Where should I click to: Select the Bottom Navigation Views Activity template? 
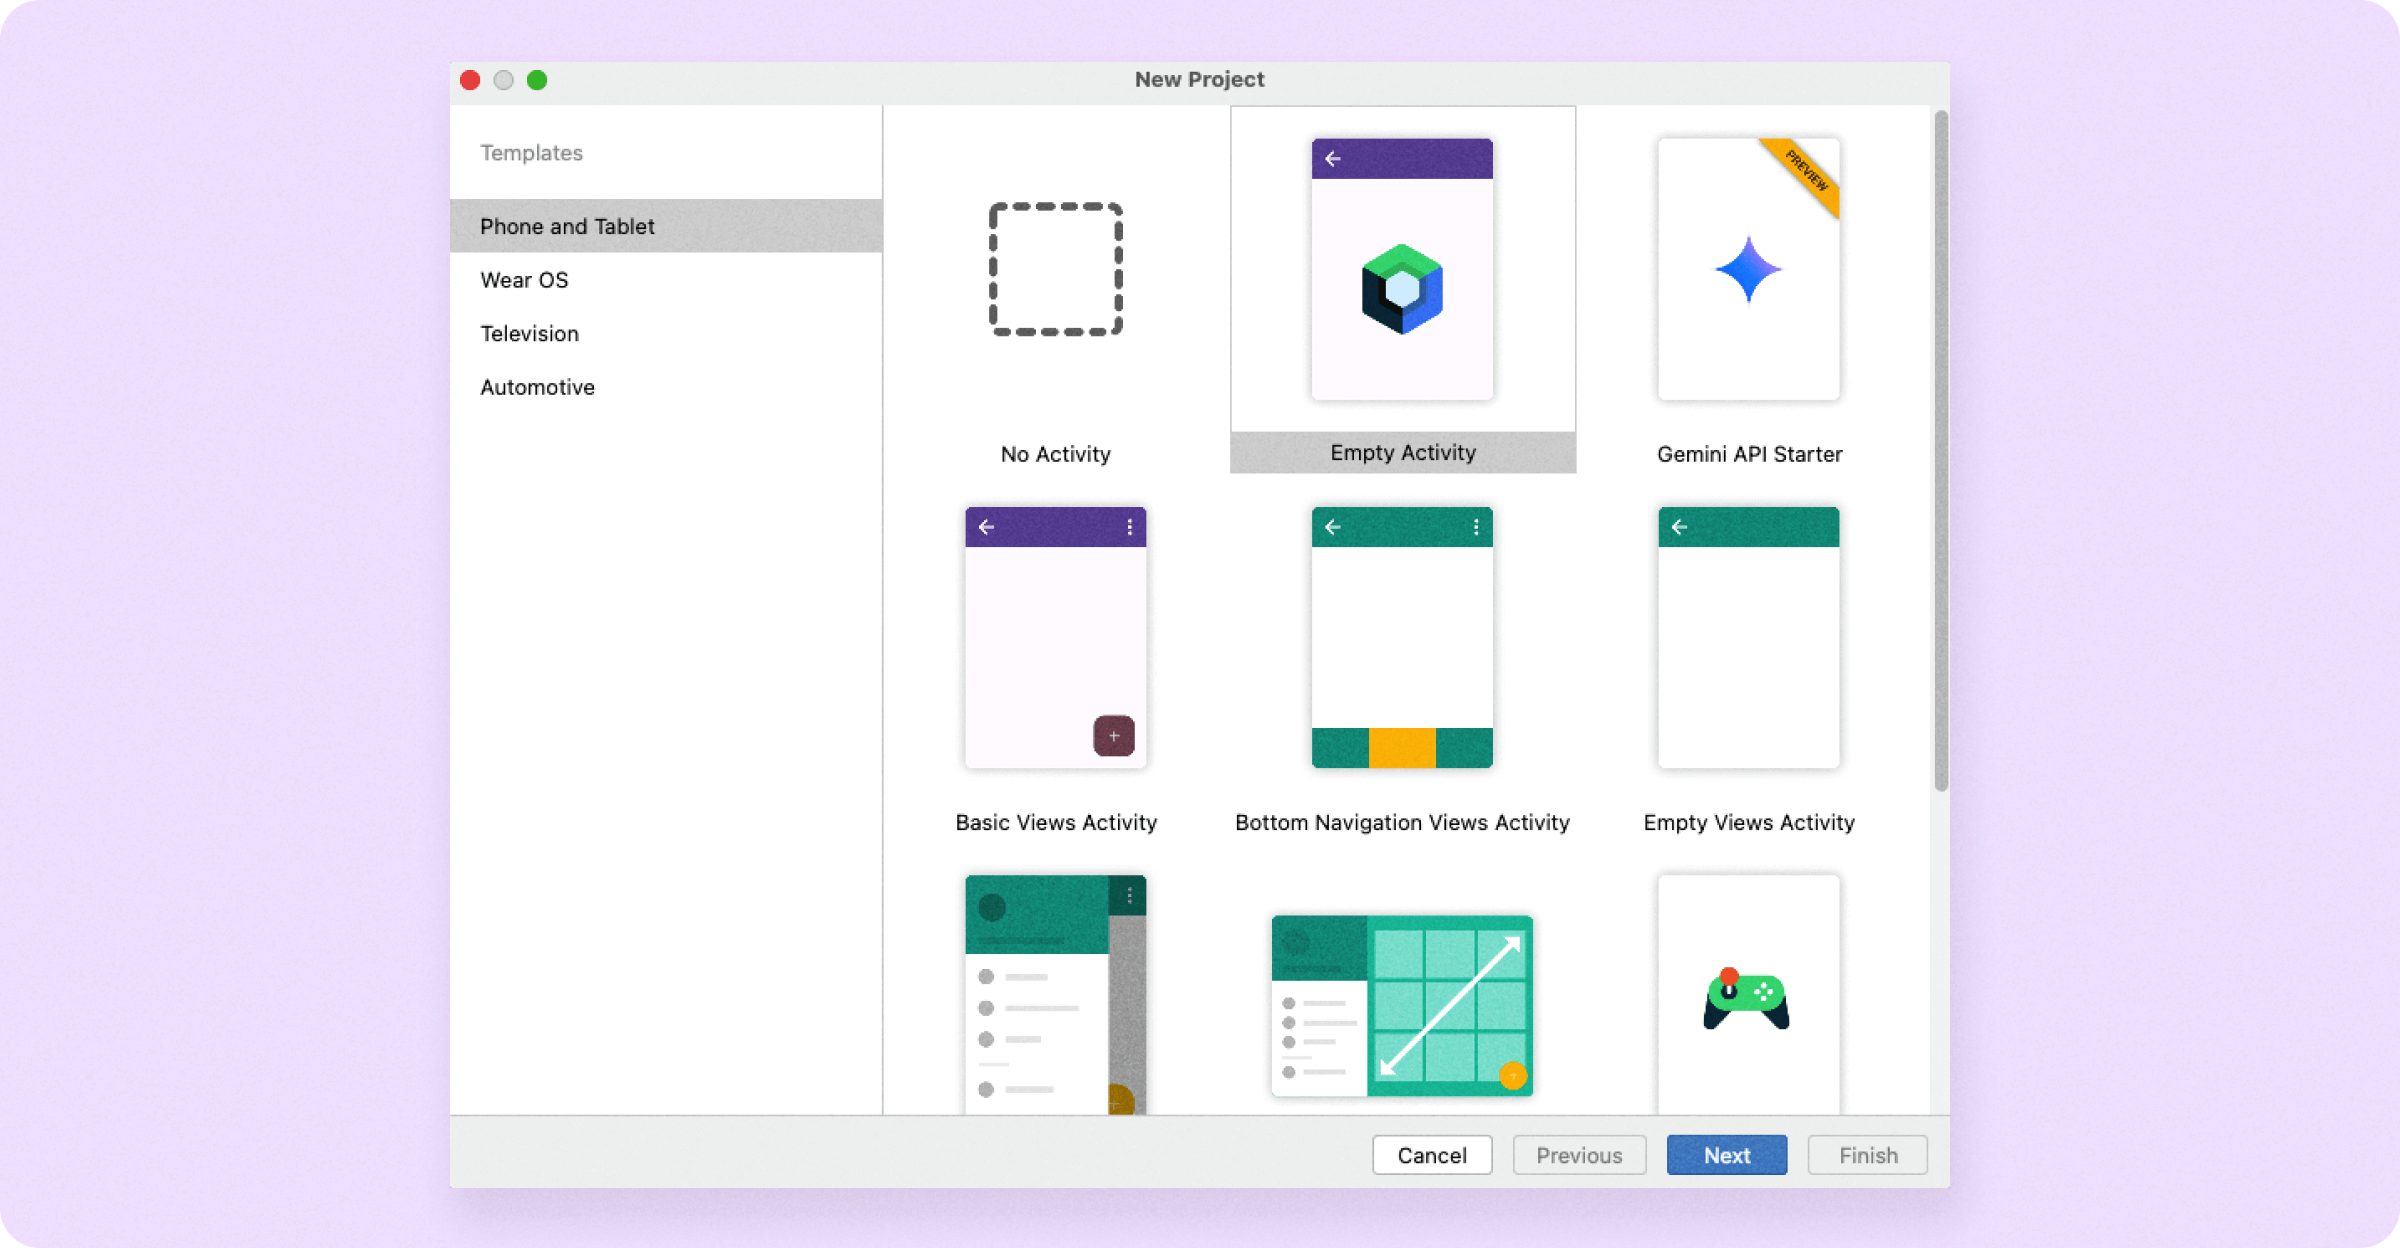point(1401,640)
